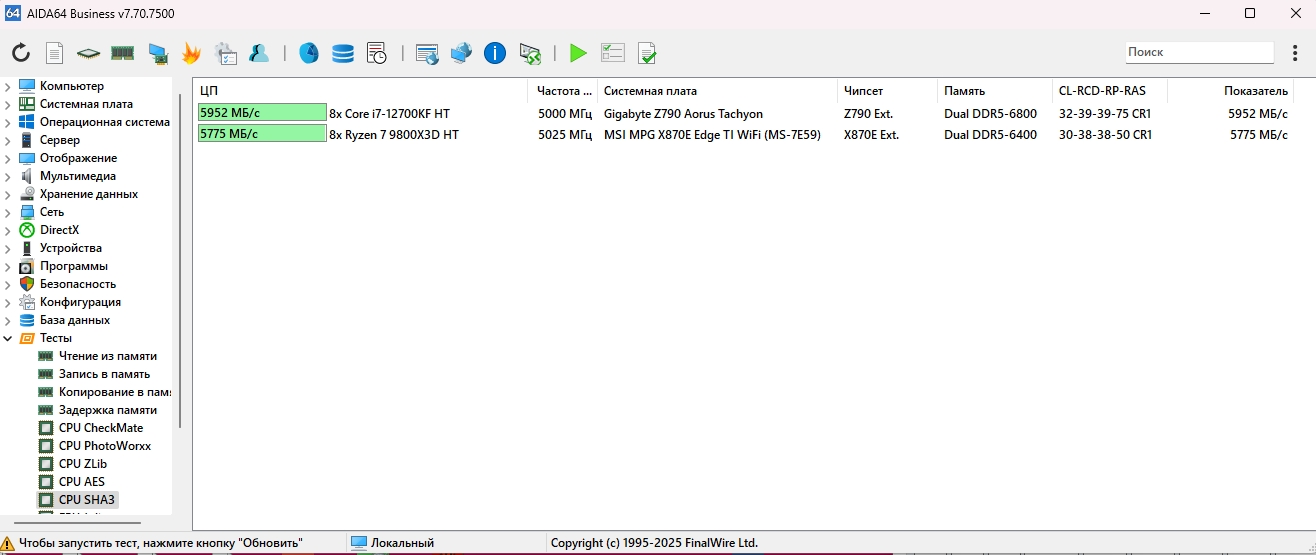Expand the Компьютер tree node

coord(8,86)
